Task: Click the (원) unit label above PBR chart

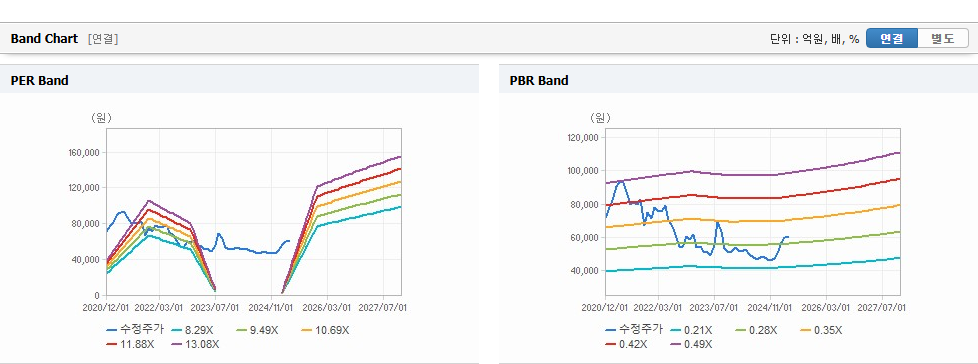Action: [x=600, y=117]
